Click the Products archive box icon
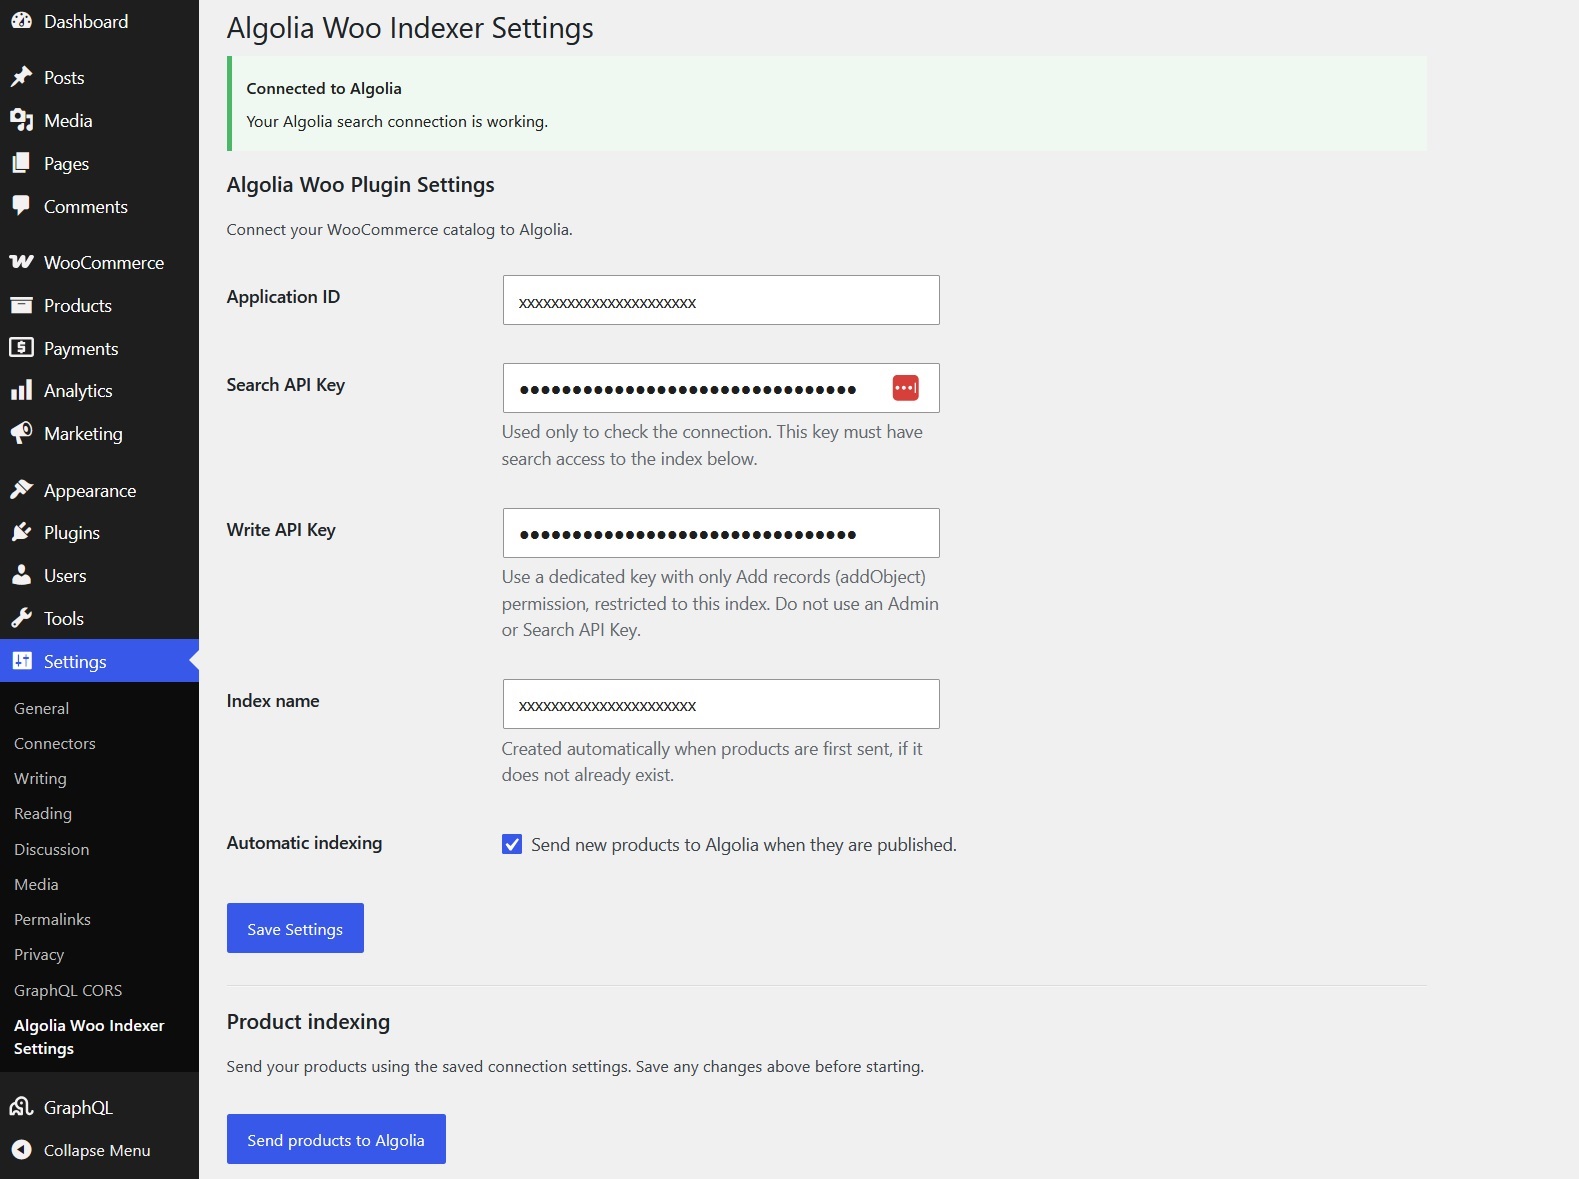 click(21, 305)
